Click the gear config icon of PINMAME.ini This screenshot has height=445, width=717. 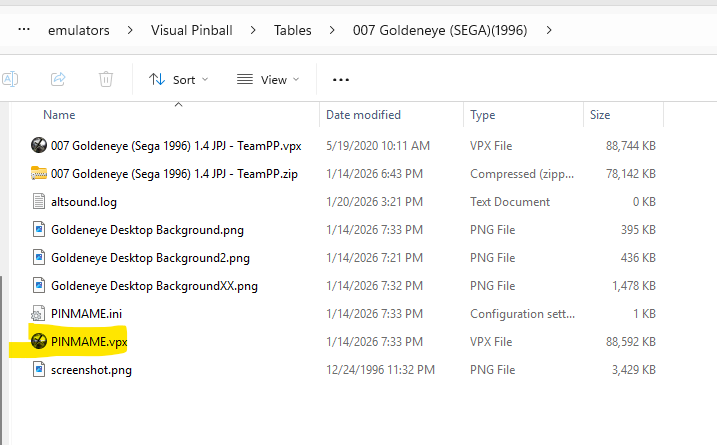[x=38, y=313]
